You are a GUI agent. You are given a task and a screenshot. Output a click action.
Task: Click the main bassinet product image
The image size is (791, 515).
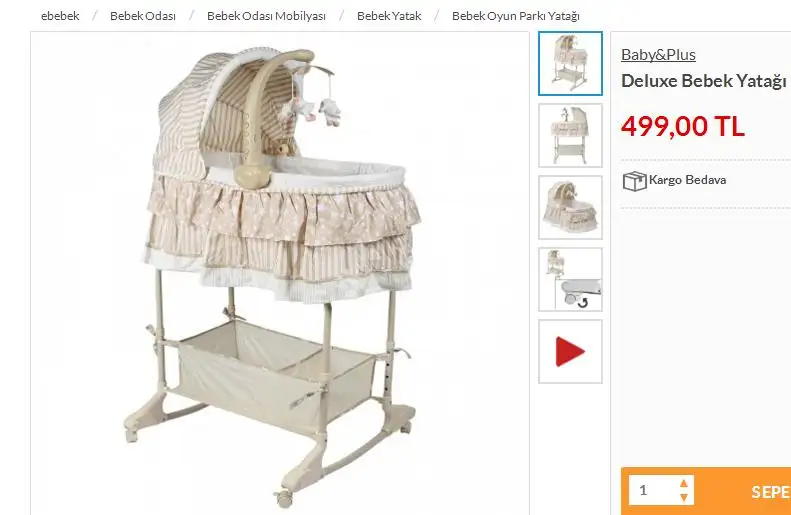pyautogui.click(x=279, y=273)
